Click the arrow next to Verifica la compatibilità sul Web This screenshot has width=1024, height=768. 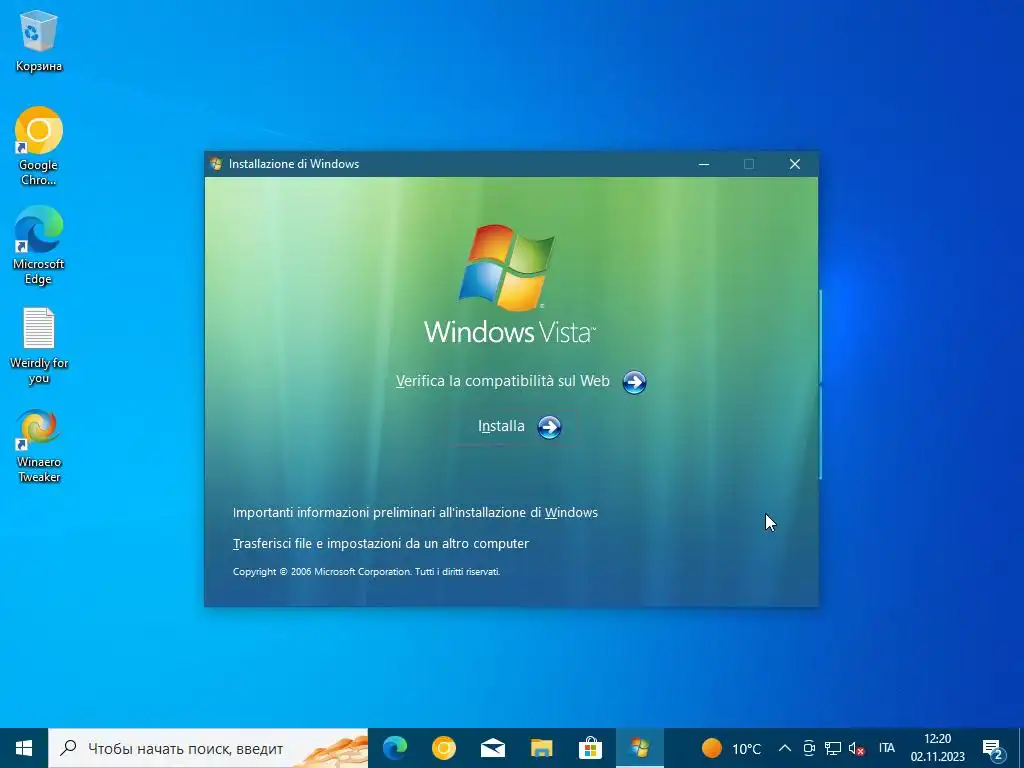pyautogui.click(x=634, y=382)
